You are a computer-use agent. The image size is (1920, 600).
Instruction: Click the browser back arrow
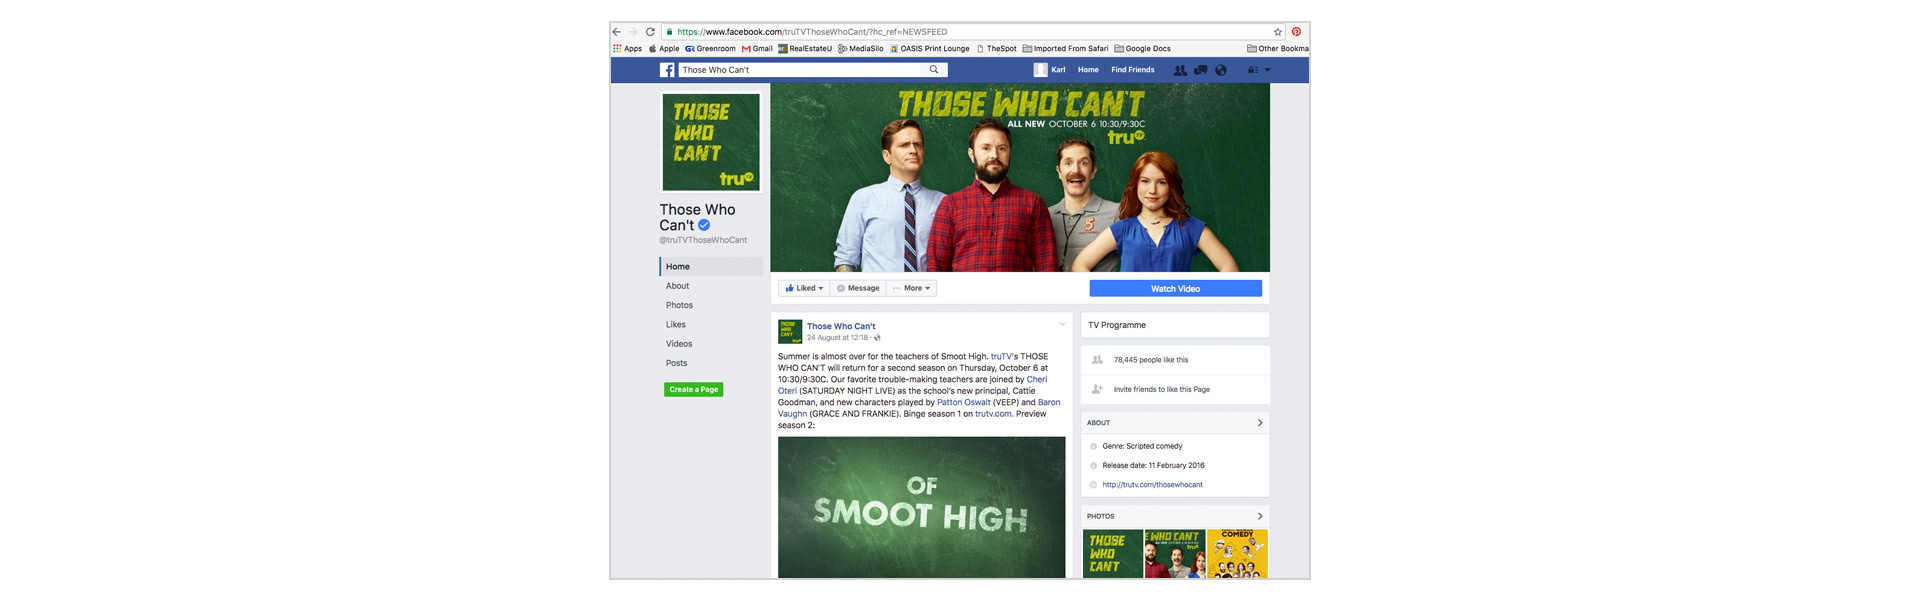point(617,32)
